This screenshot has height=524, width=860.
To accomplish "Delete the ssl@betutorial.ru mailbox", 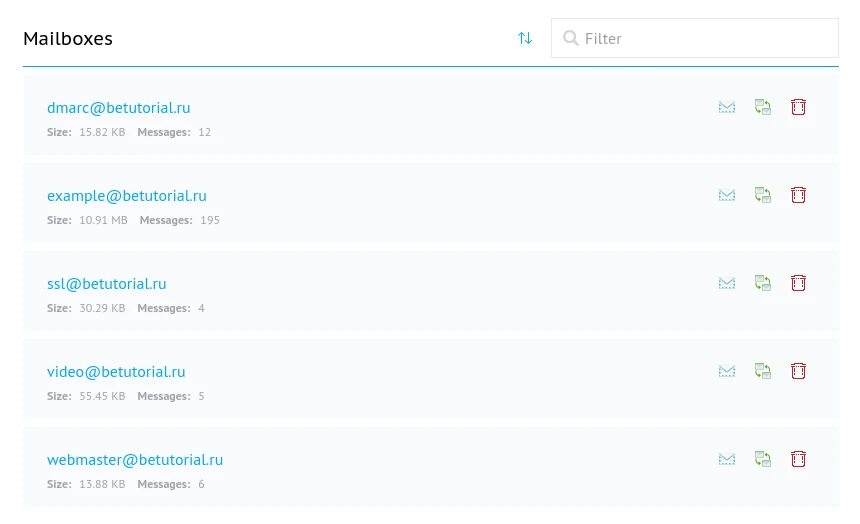I will point(798,283).
